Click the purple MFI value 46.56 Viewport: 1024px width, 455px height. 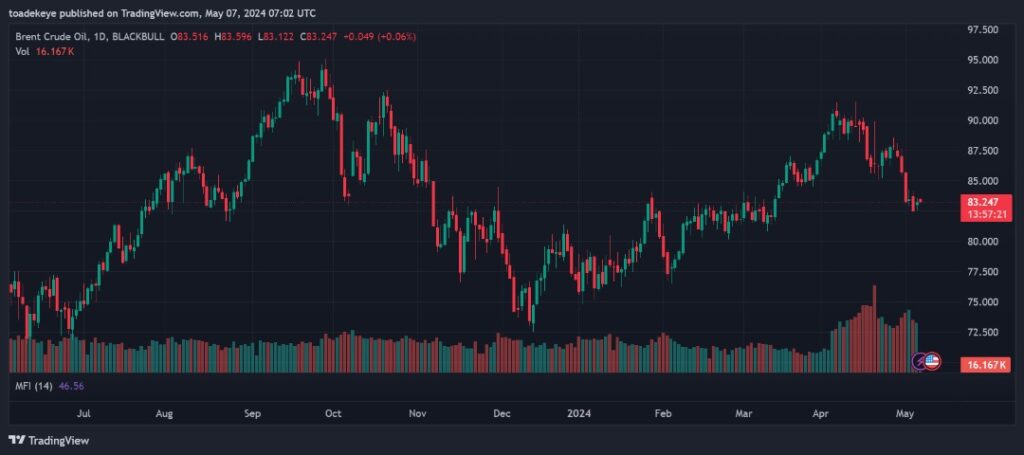click(x=71, y=385)
